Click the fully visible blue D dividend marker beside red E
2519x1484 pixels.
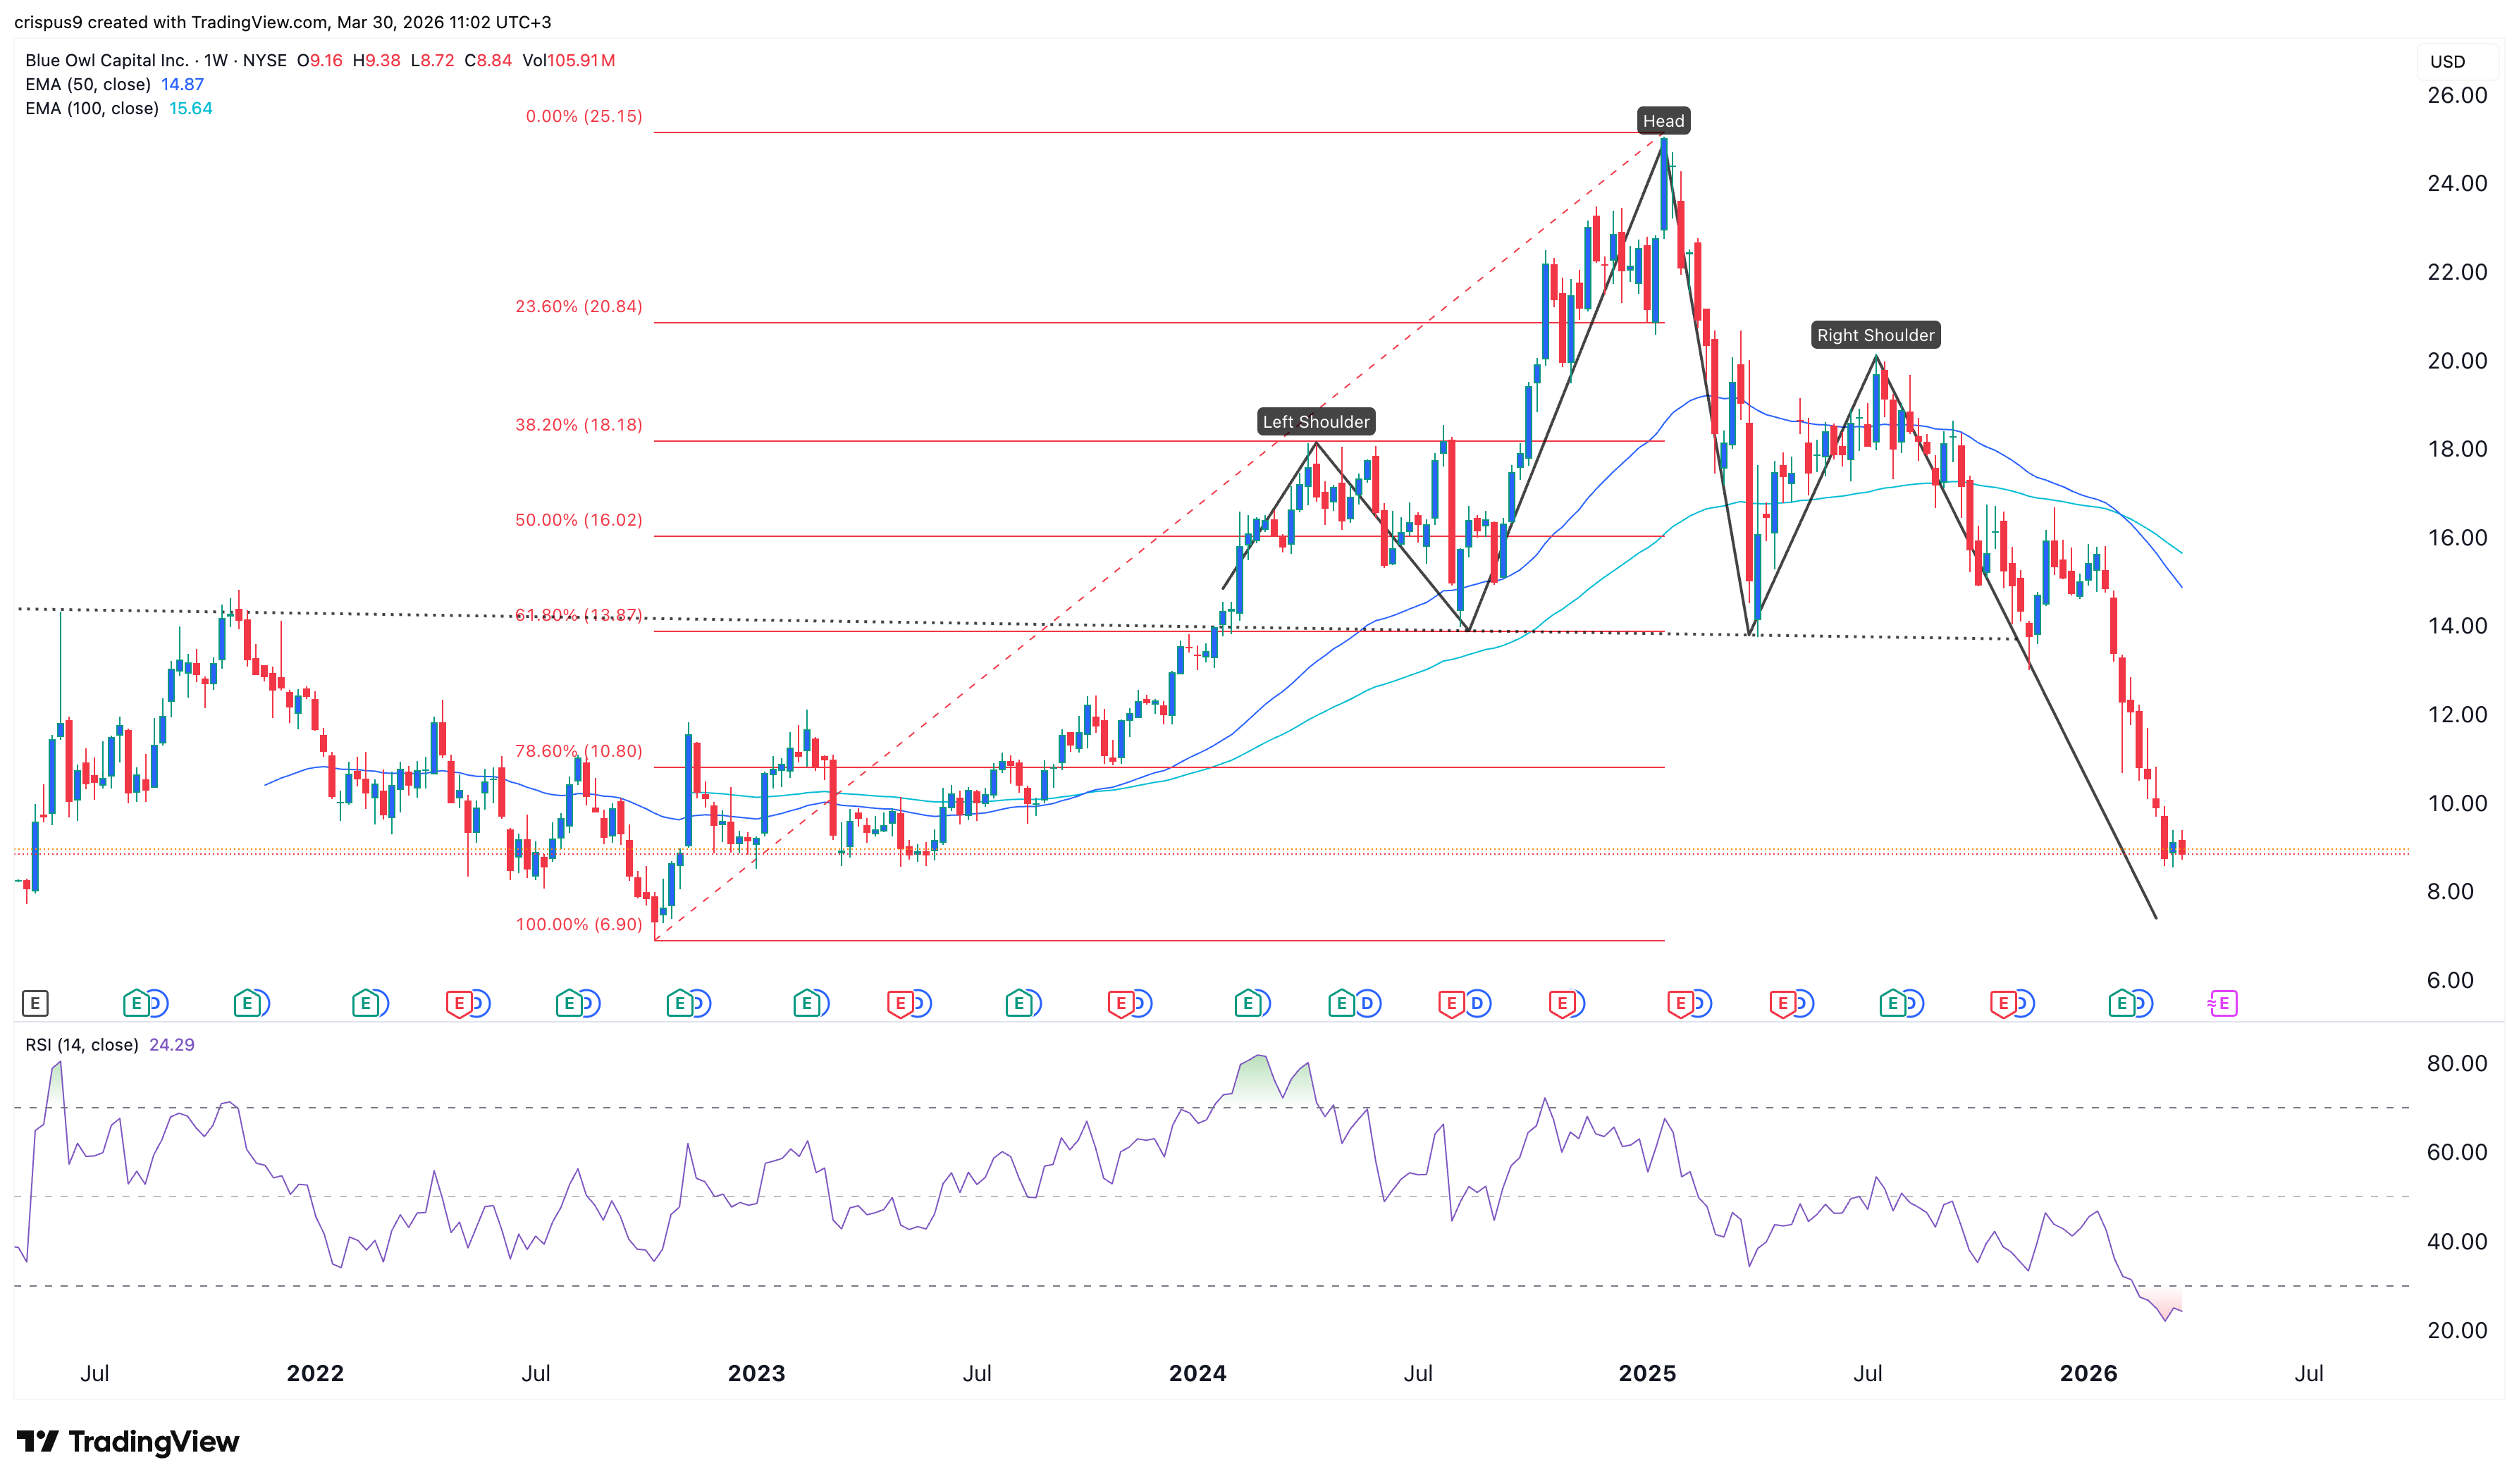pos(1477,1003)
